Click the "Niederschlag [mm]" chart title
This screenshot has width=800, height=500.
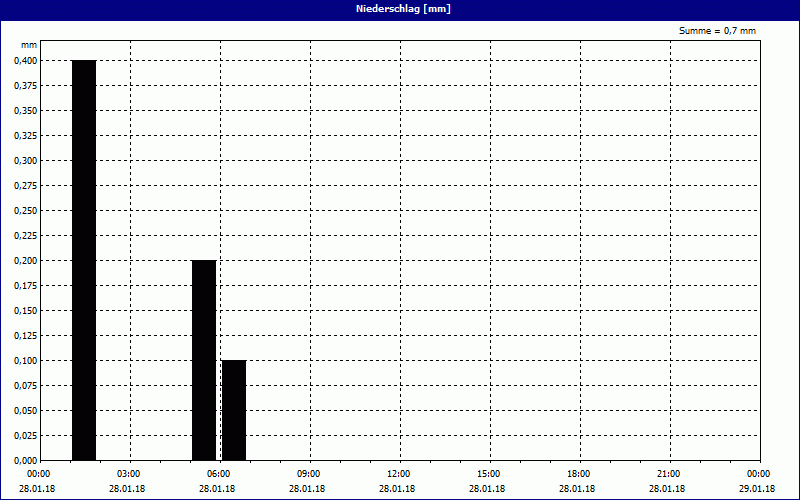tap(400, 9)
